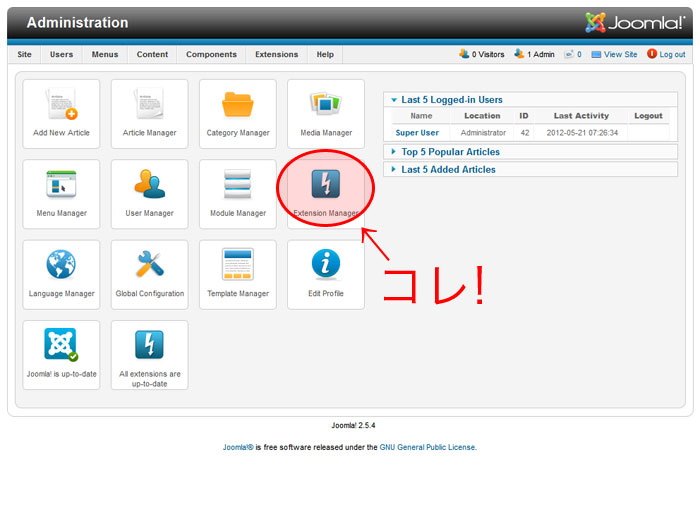Open Category Manager folder icon
Viewport: 700px width, 512px height.
point(237,105)
